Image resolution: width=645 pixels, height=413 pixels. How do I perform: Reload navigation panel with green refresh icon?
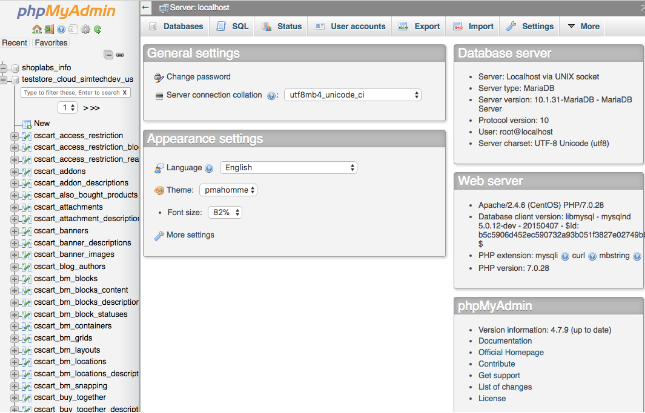[97, 29]
